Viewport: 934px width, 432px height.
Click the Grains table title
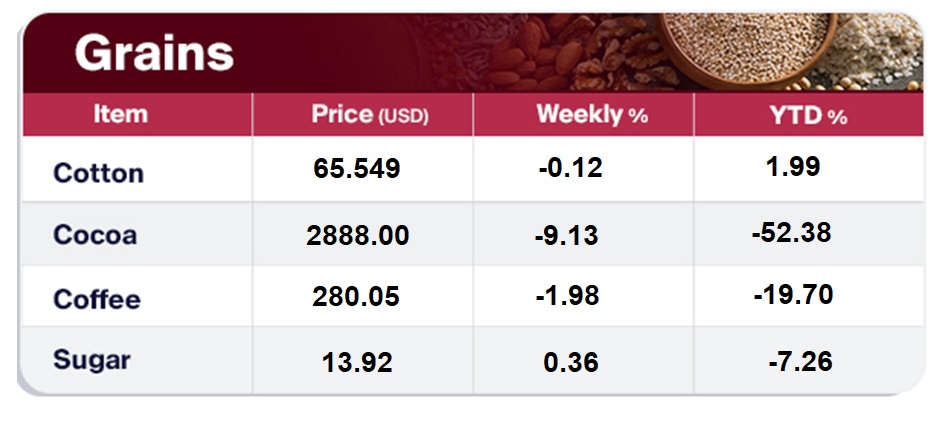pyautogui.click(x=154, y=52)
